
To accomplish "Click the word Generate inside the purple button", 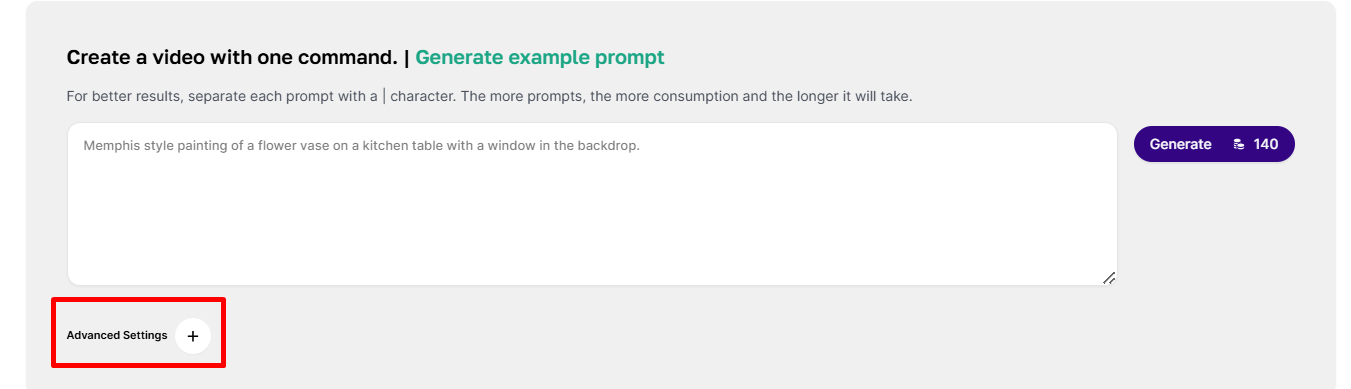I will pyautogui.click(x=1180, y=144).
